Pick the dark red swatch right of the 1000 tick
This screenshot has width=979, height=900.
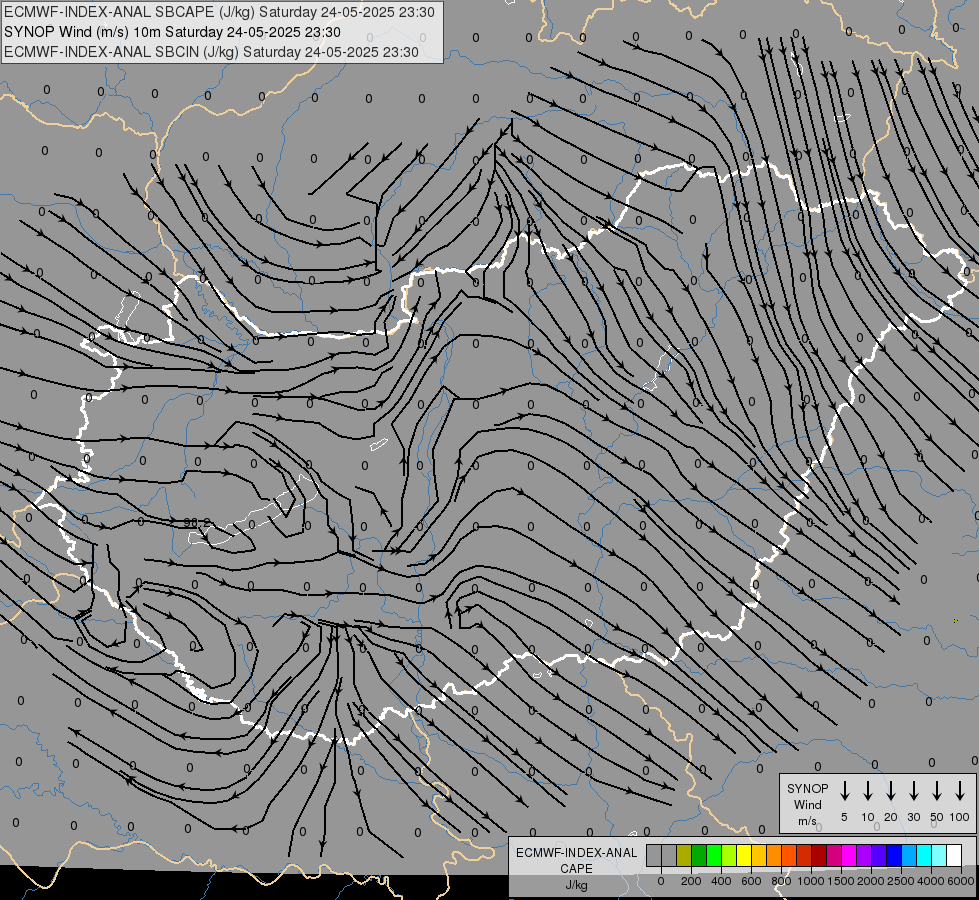(x=819, y=855)
